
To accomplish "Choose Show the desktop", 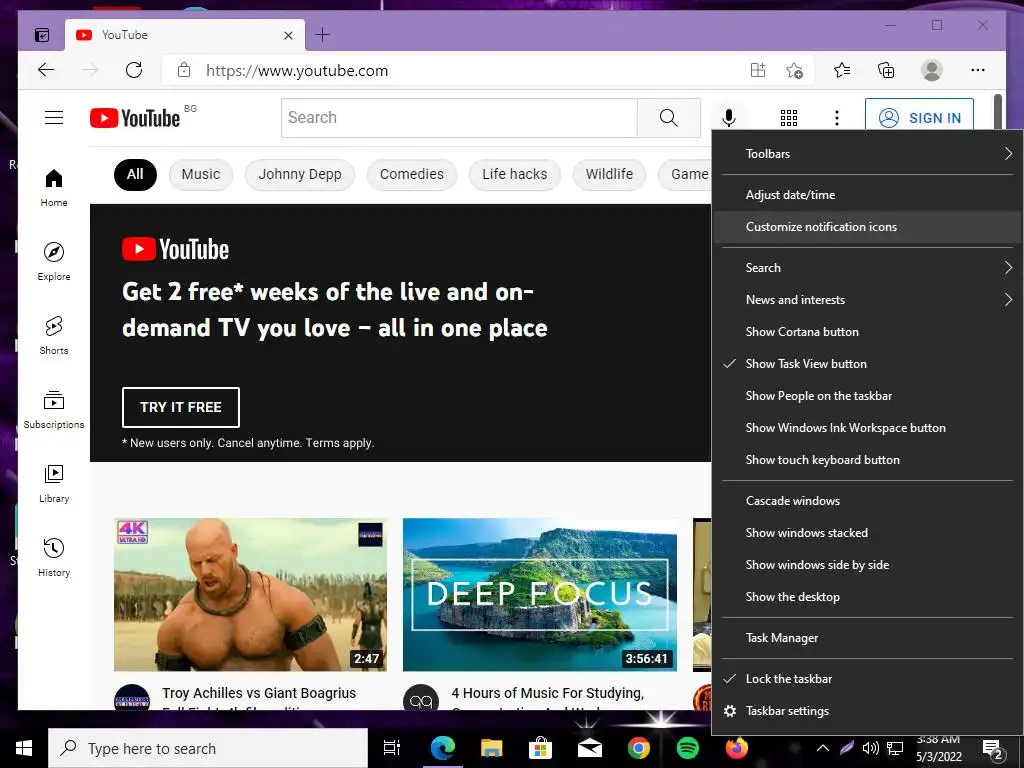I will tap(866, 597).
